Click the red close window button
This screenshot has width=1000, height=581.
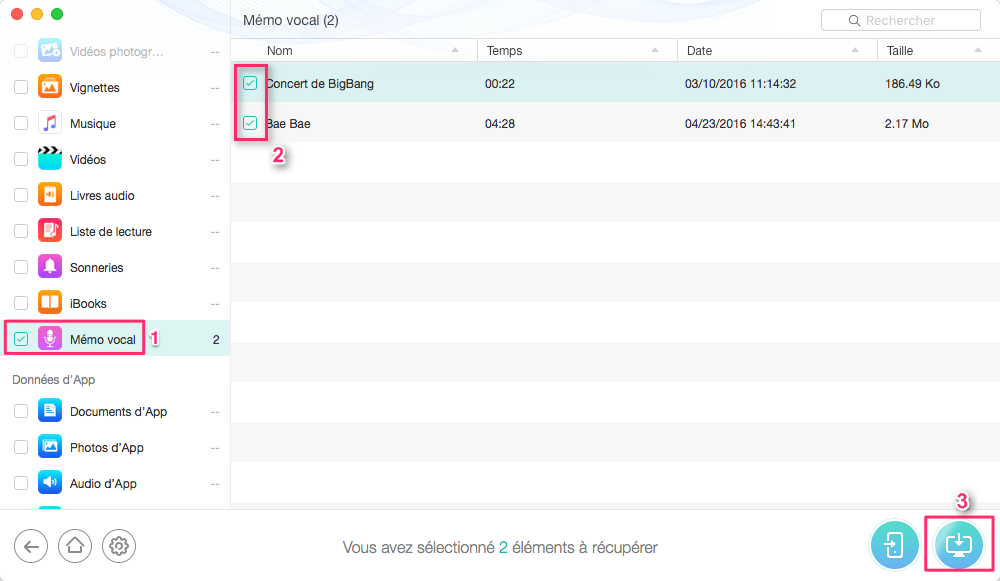point(17,14)
